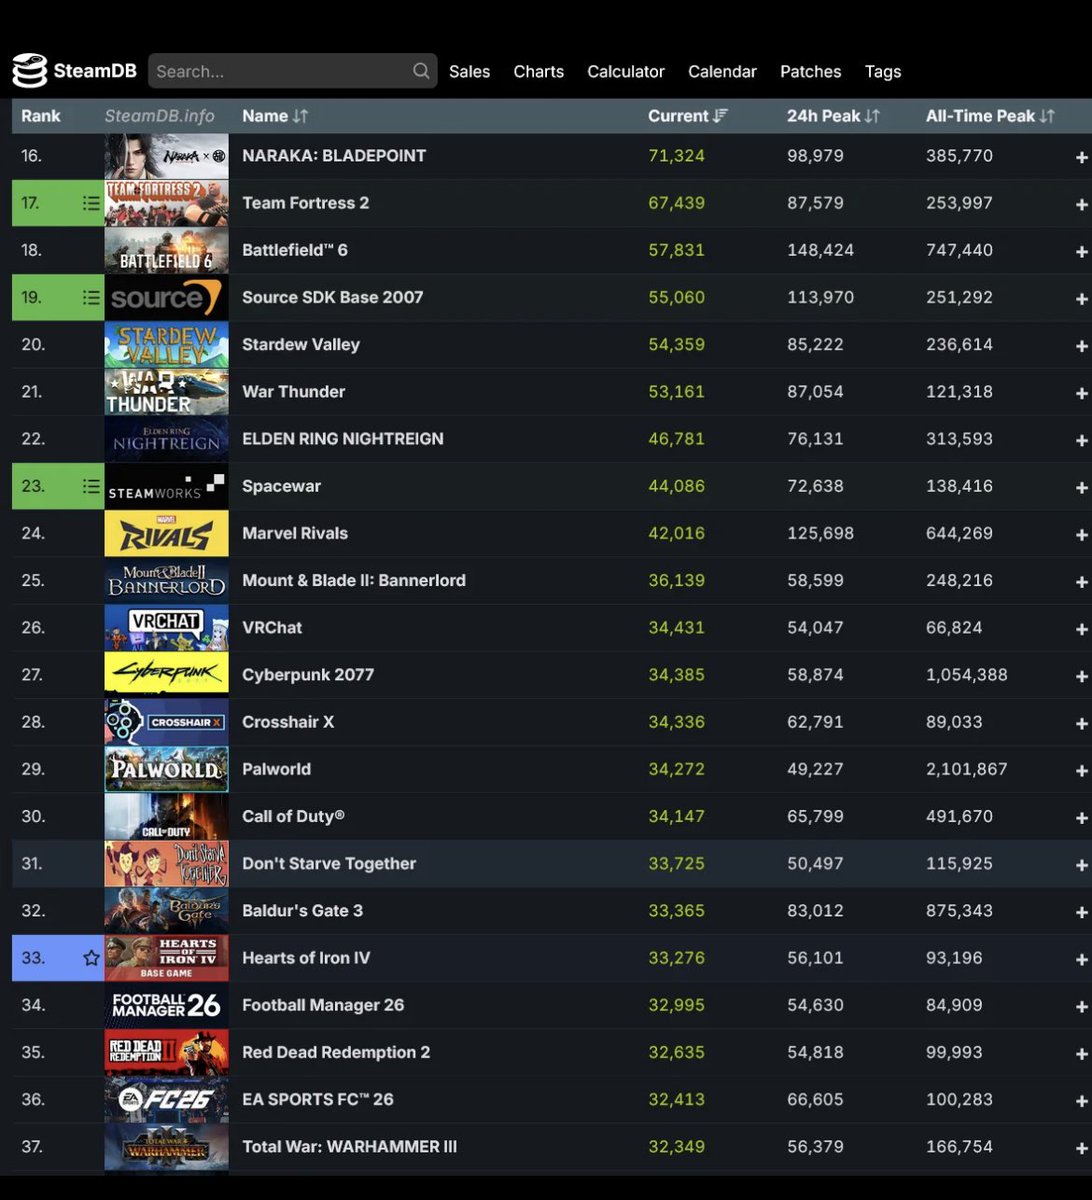The width and height of the screenshot is (1092, 1200).
Task: Open the Charts menu
Action: pos(538,72)
